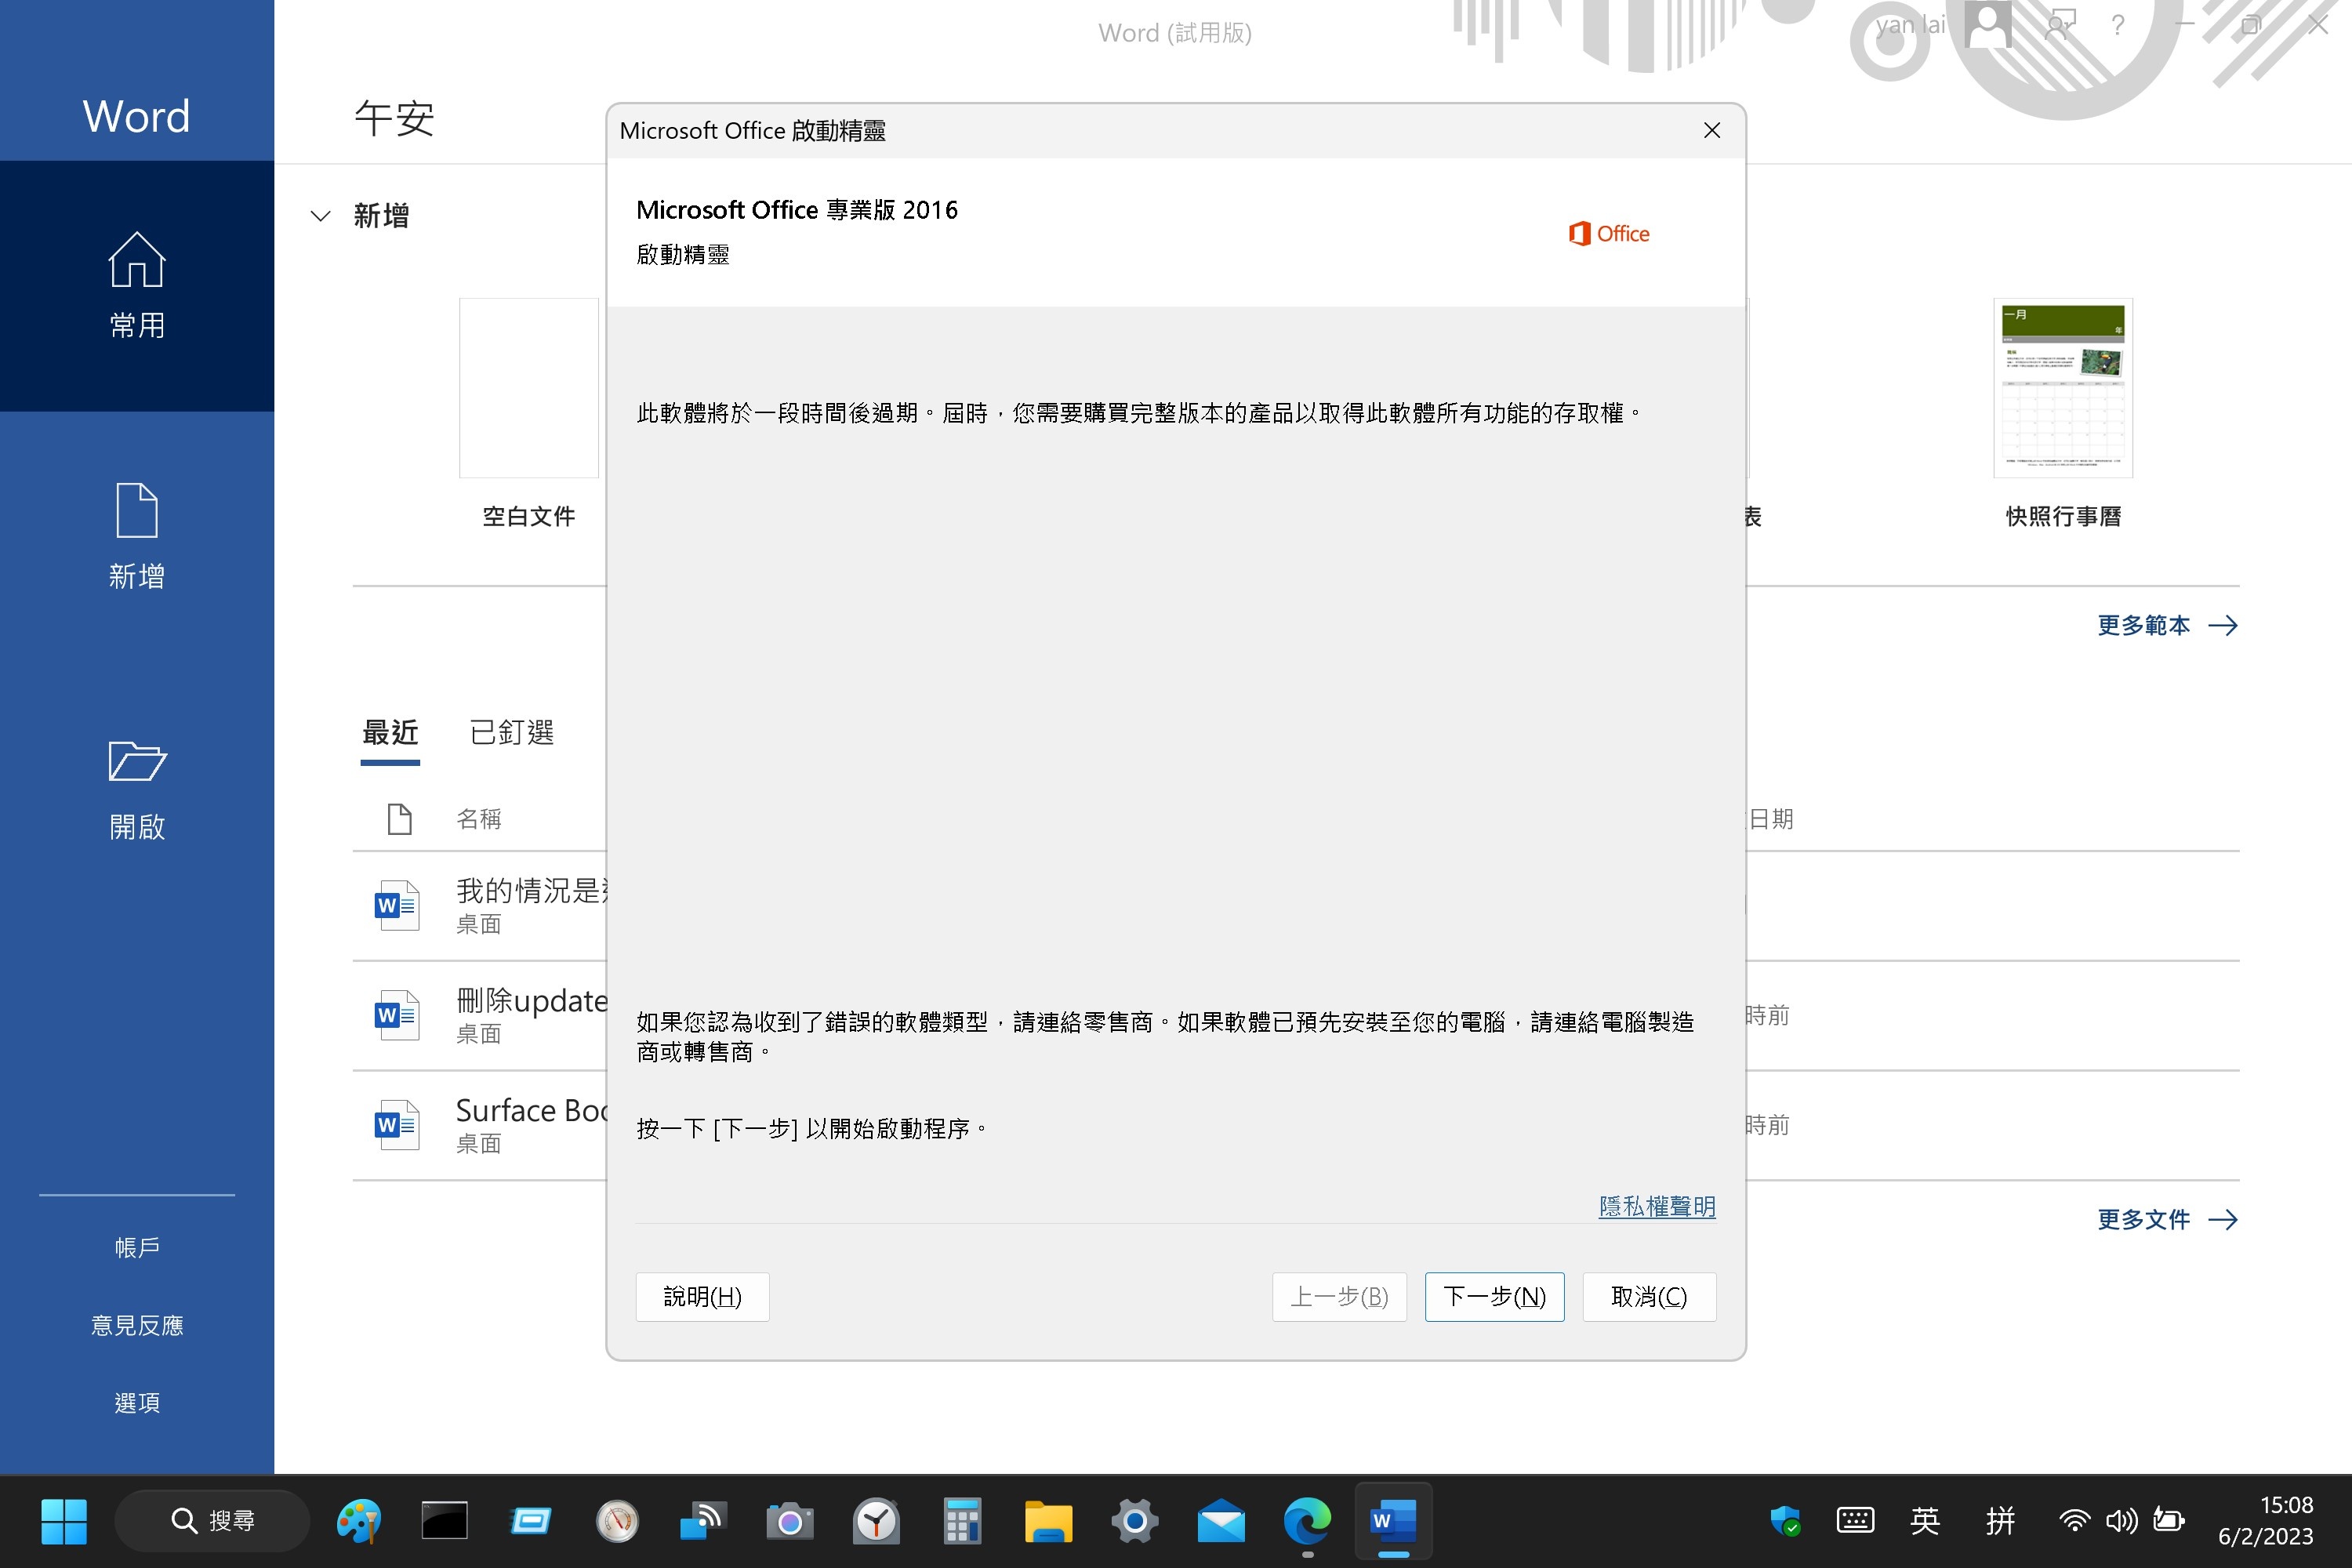Open 帳戶 account settings in sidebar
The image size is (2352, 1568).
(x=137, y=1247)
